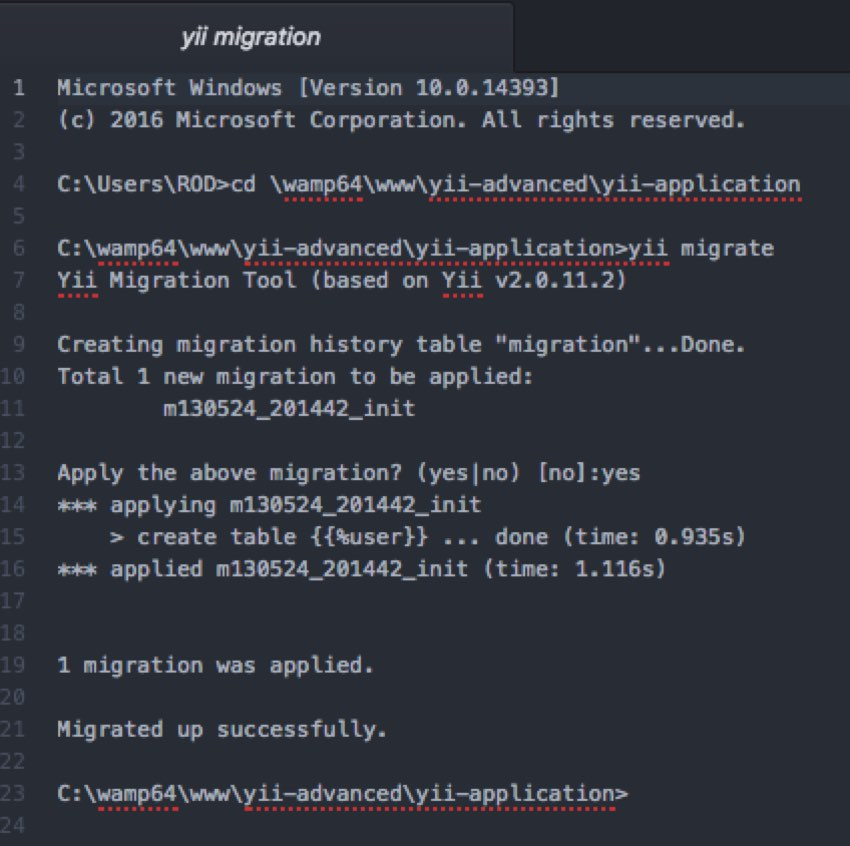Screen dimensions: 850x846
Task: Click "Creating migration history table" line
Action: [401, 344]
